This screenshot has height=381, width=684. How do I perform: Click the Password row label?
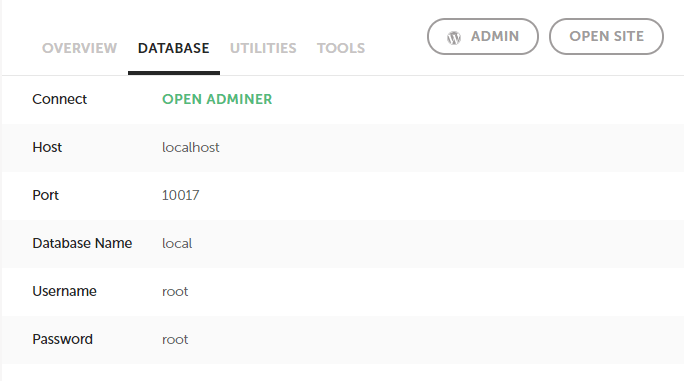tap(63, 339)
